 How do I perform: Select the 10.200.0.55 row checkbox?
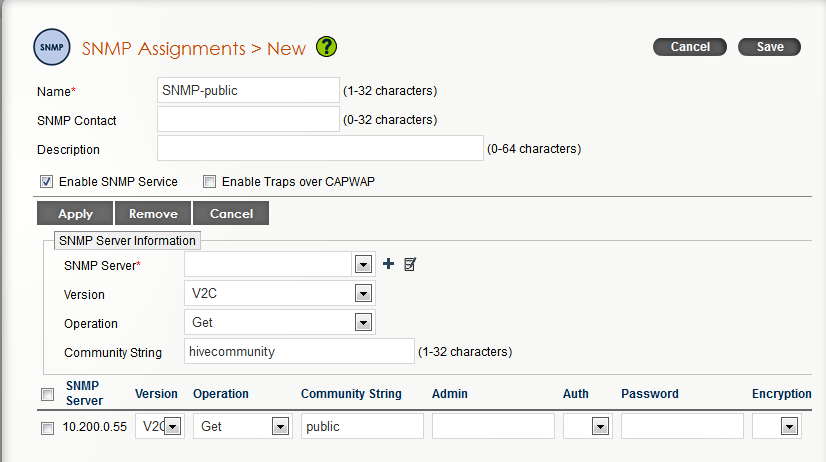click(x=47, y=428)
